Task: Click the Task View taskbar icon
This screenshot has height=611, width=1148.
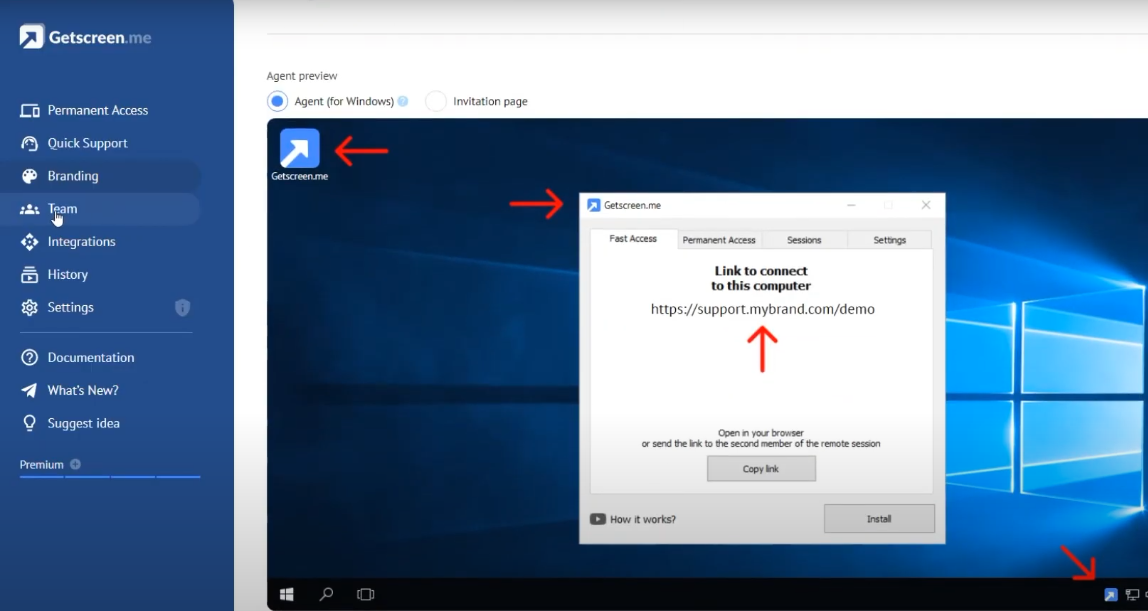Action: coord(365,594)
